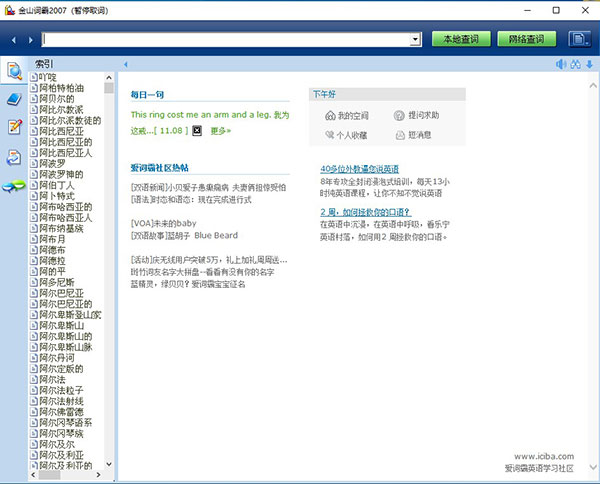Open the 短消息 link
Screen dimensions: 600x484
[413, 135]
